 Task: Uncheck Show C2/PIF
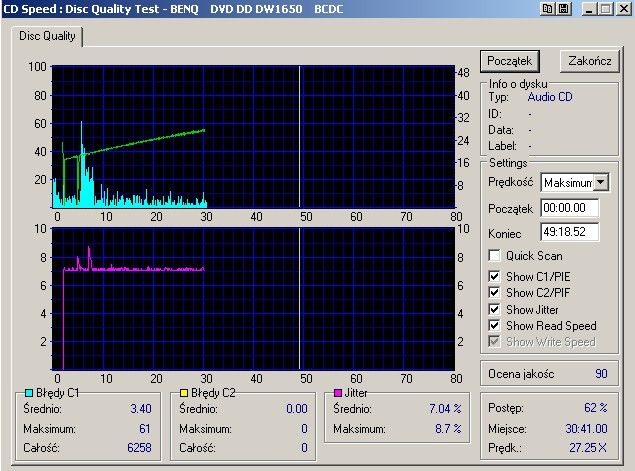tap(494, 292)
